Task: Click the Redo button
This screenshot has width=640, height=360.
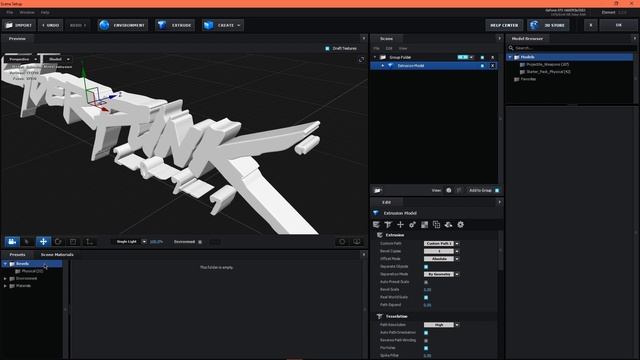Action: tap(78, 25)
